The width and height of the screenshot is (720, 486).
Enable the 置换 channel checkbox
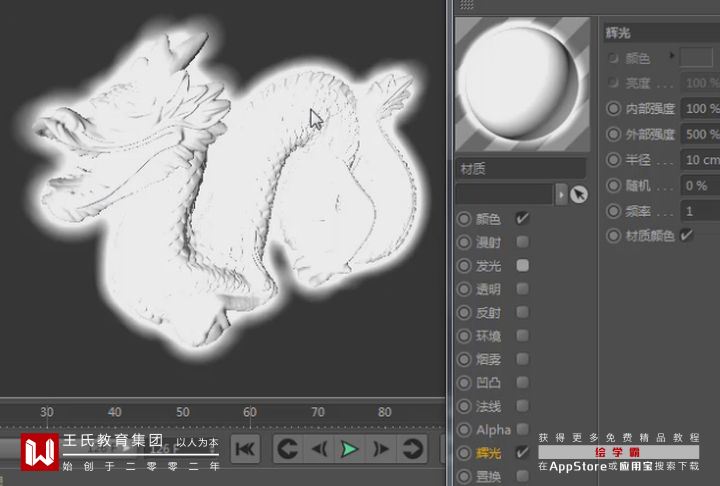pyautogui.click(x=522, y=476)
